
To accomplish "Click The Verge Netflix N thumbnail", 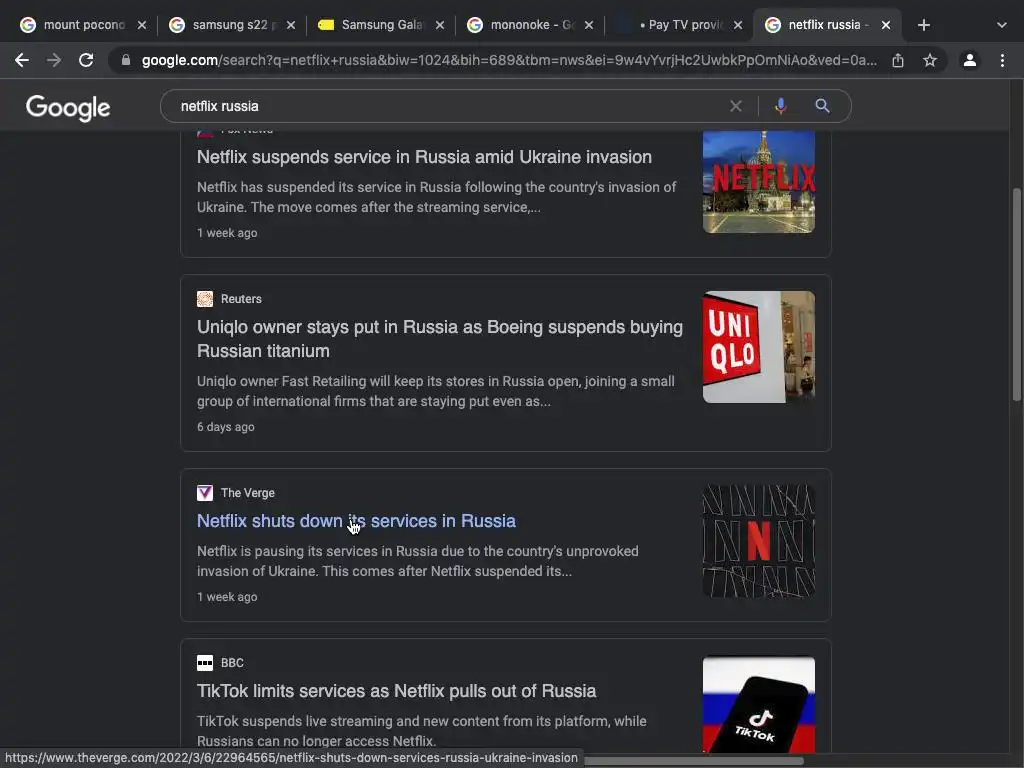I will pyautogui.click(x=758, y=541).
